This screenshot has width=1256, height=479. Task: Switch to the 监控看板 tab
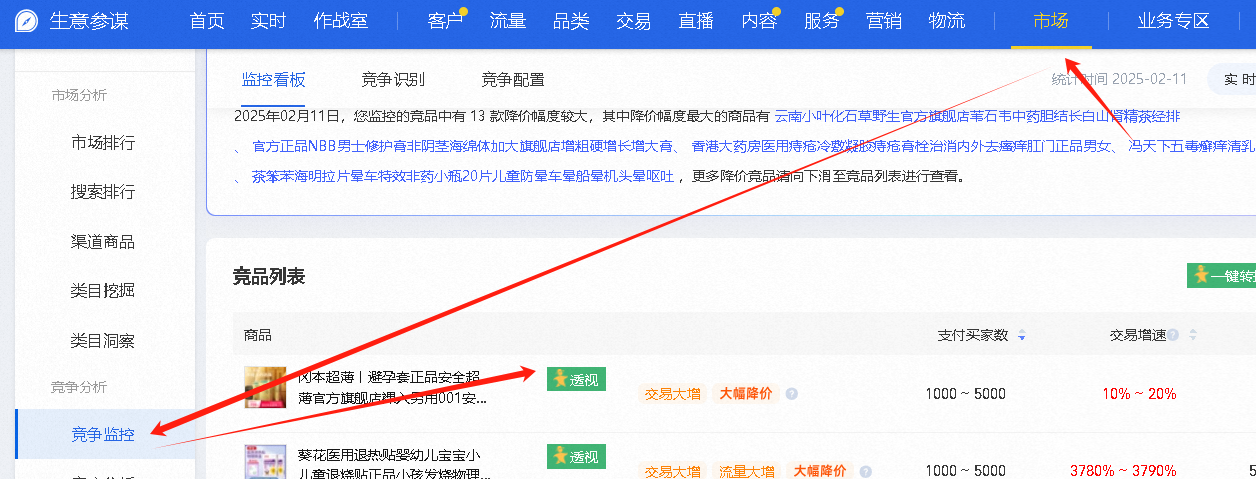click(x=274, y=80)
